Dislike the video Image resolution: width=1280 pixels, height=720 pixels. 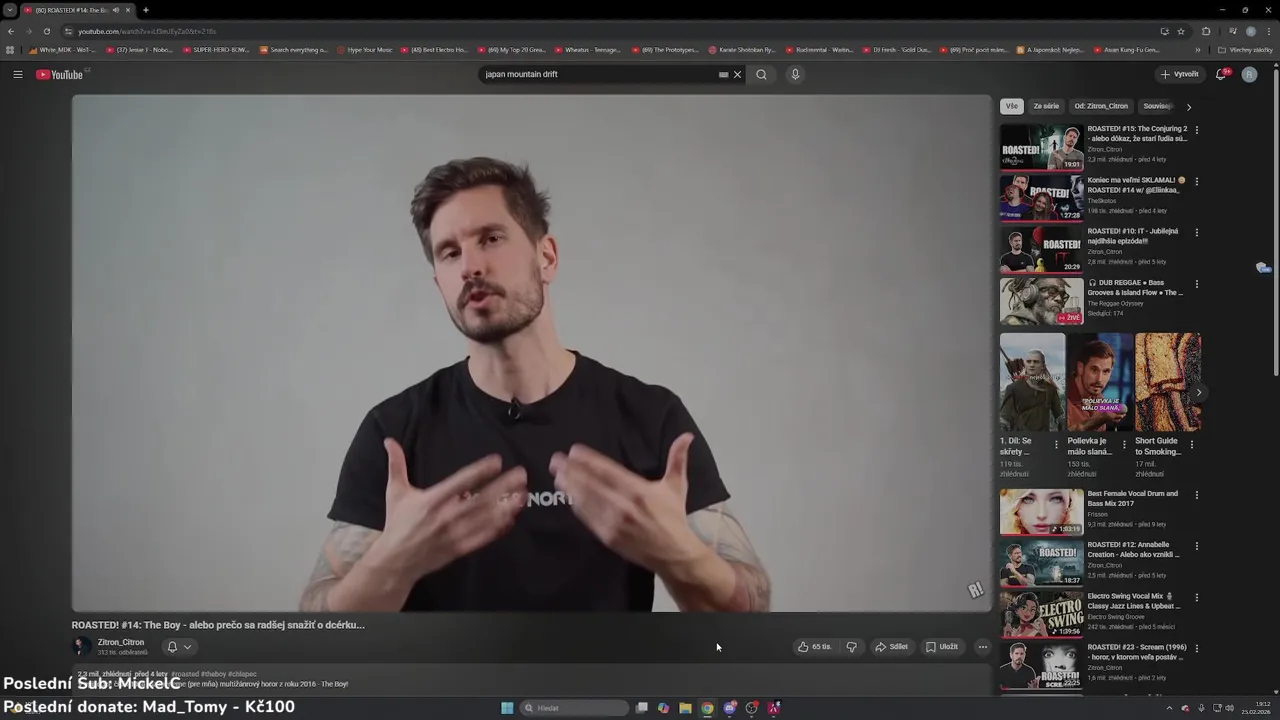tap(851, 647)
